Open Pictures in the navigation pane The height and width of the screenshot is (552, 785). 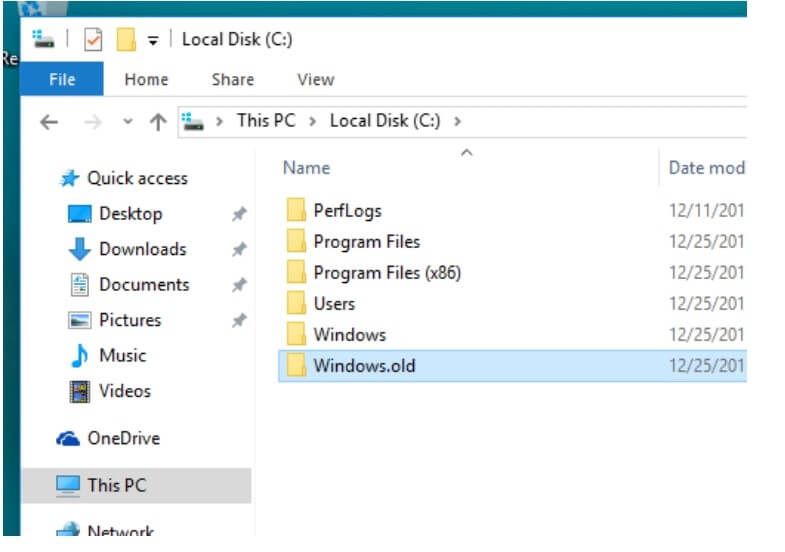point(130,320)
